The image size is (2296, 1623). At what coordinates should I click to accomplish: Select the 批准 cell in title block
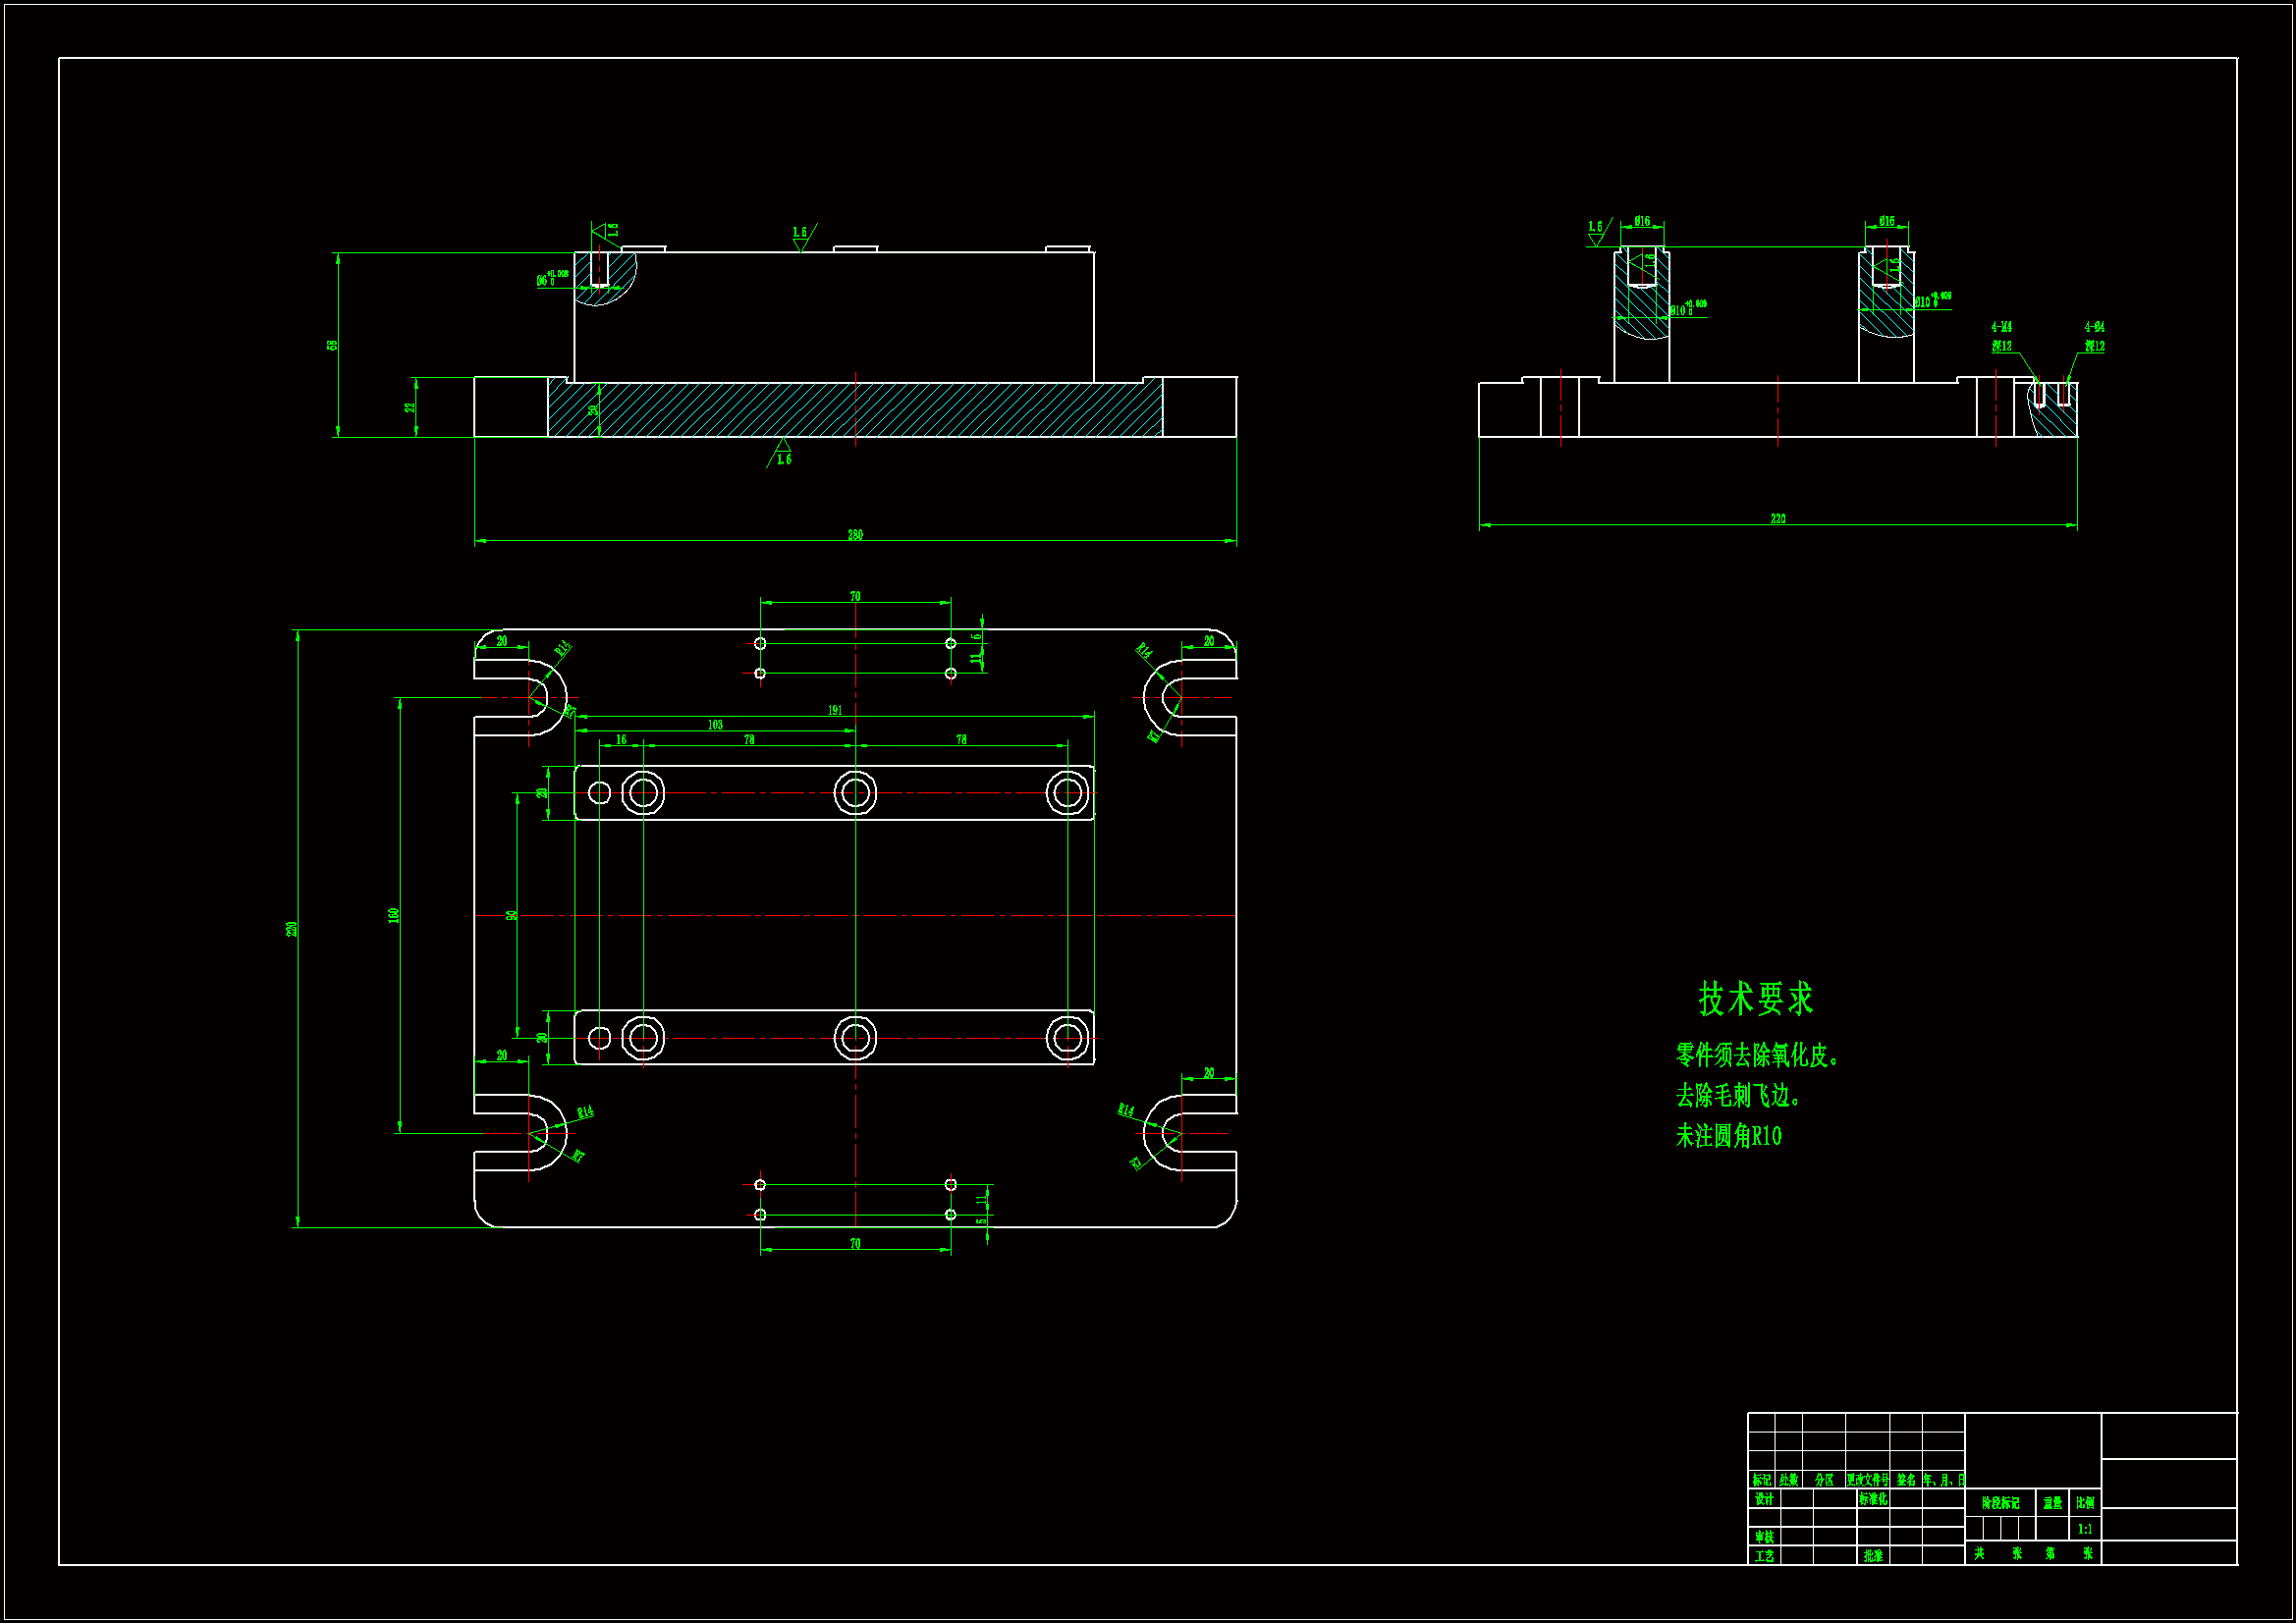coord(1873,1556)
